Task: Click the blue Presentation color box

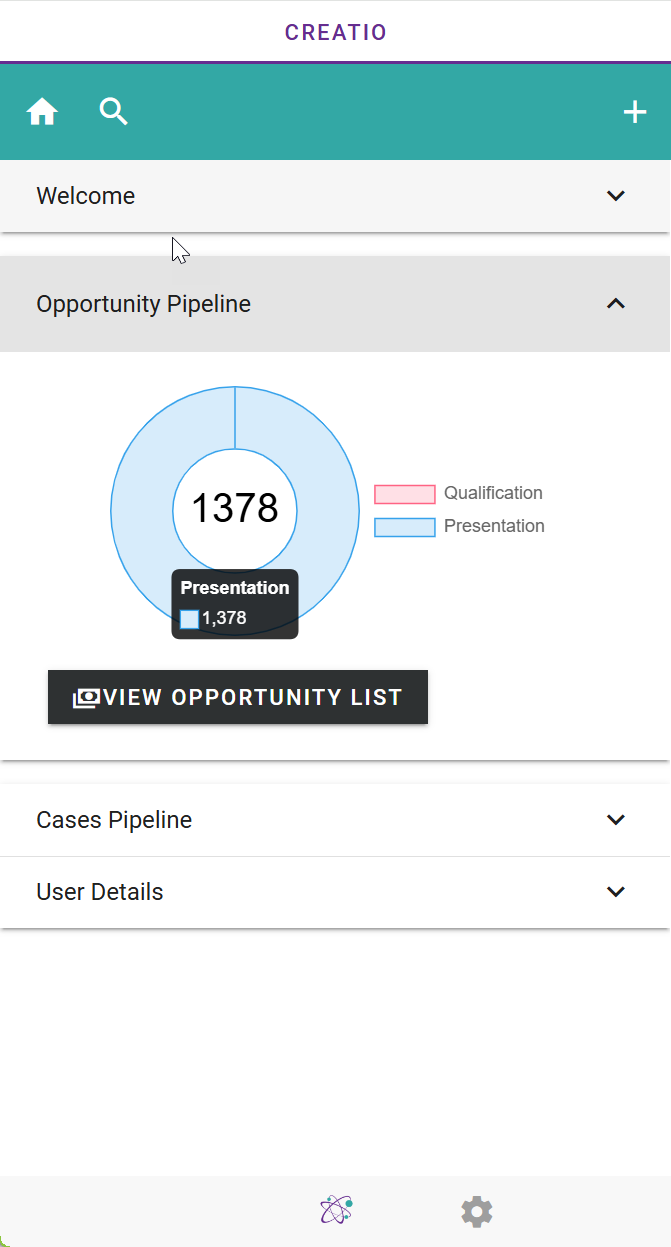Action: pyautogui.click(x=405, y=527)
